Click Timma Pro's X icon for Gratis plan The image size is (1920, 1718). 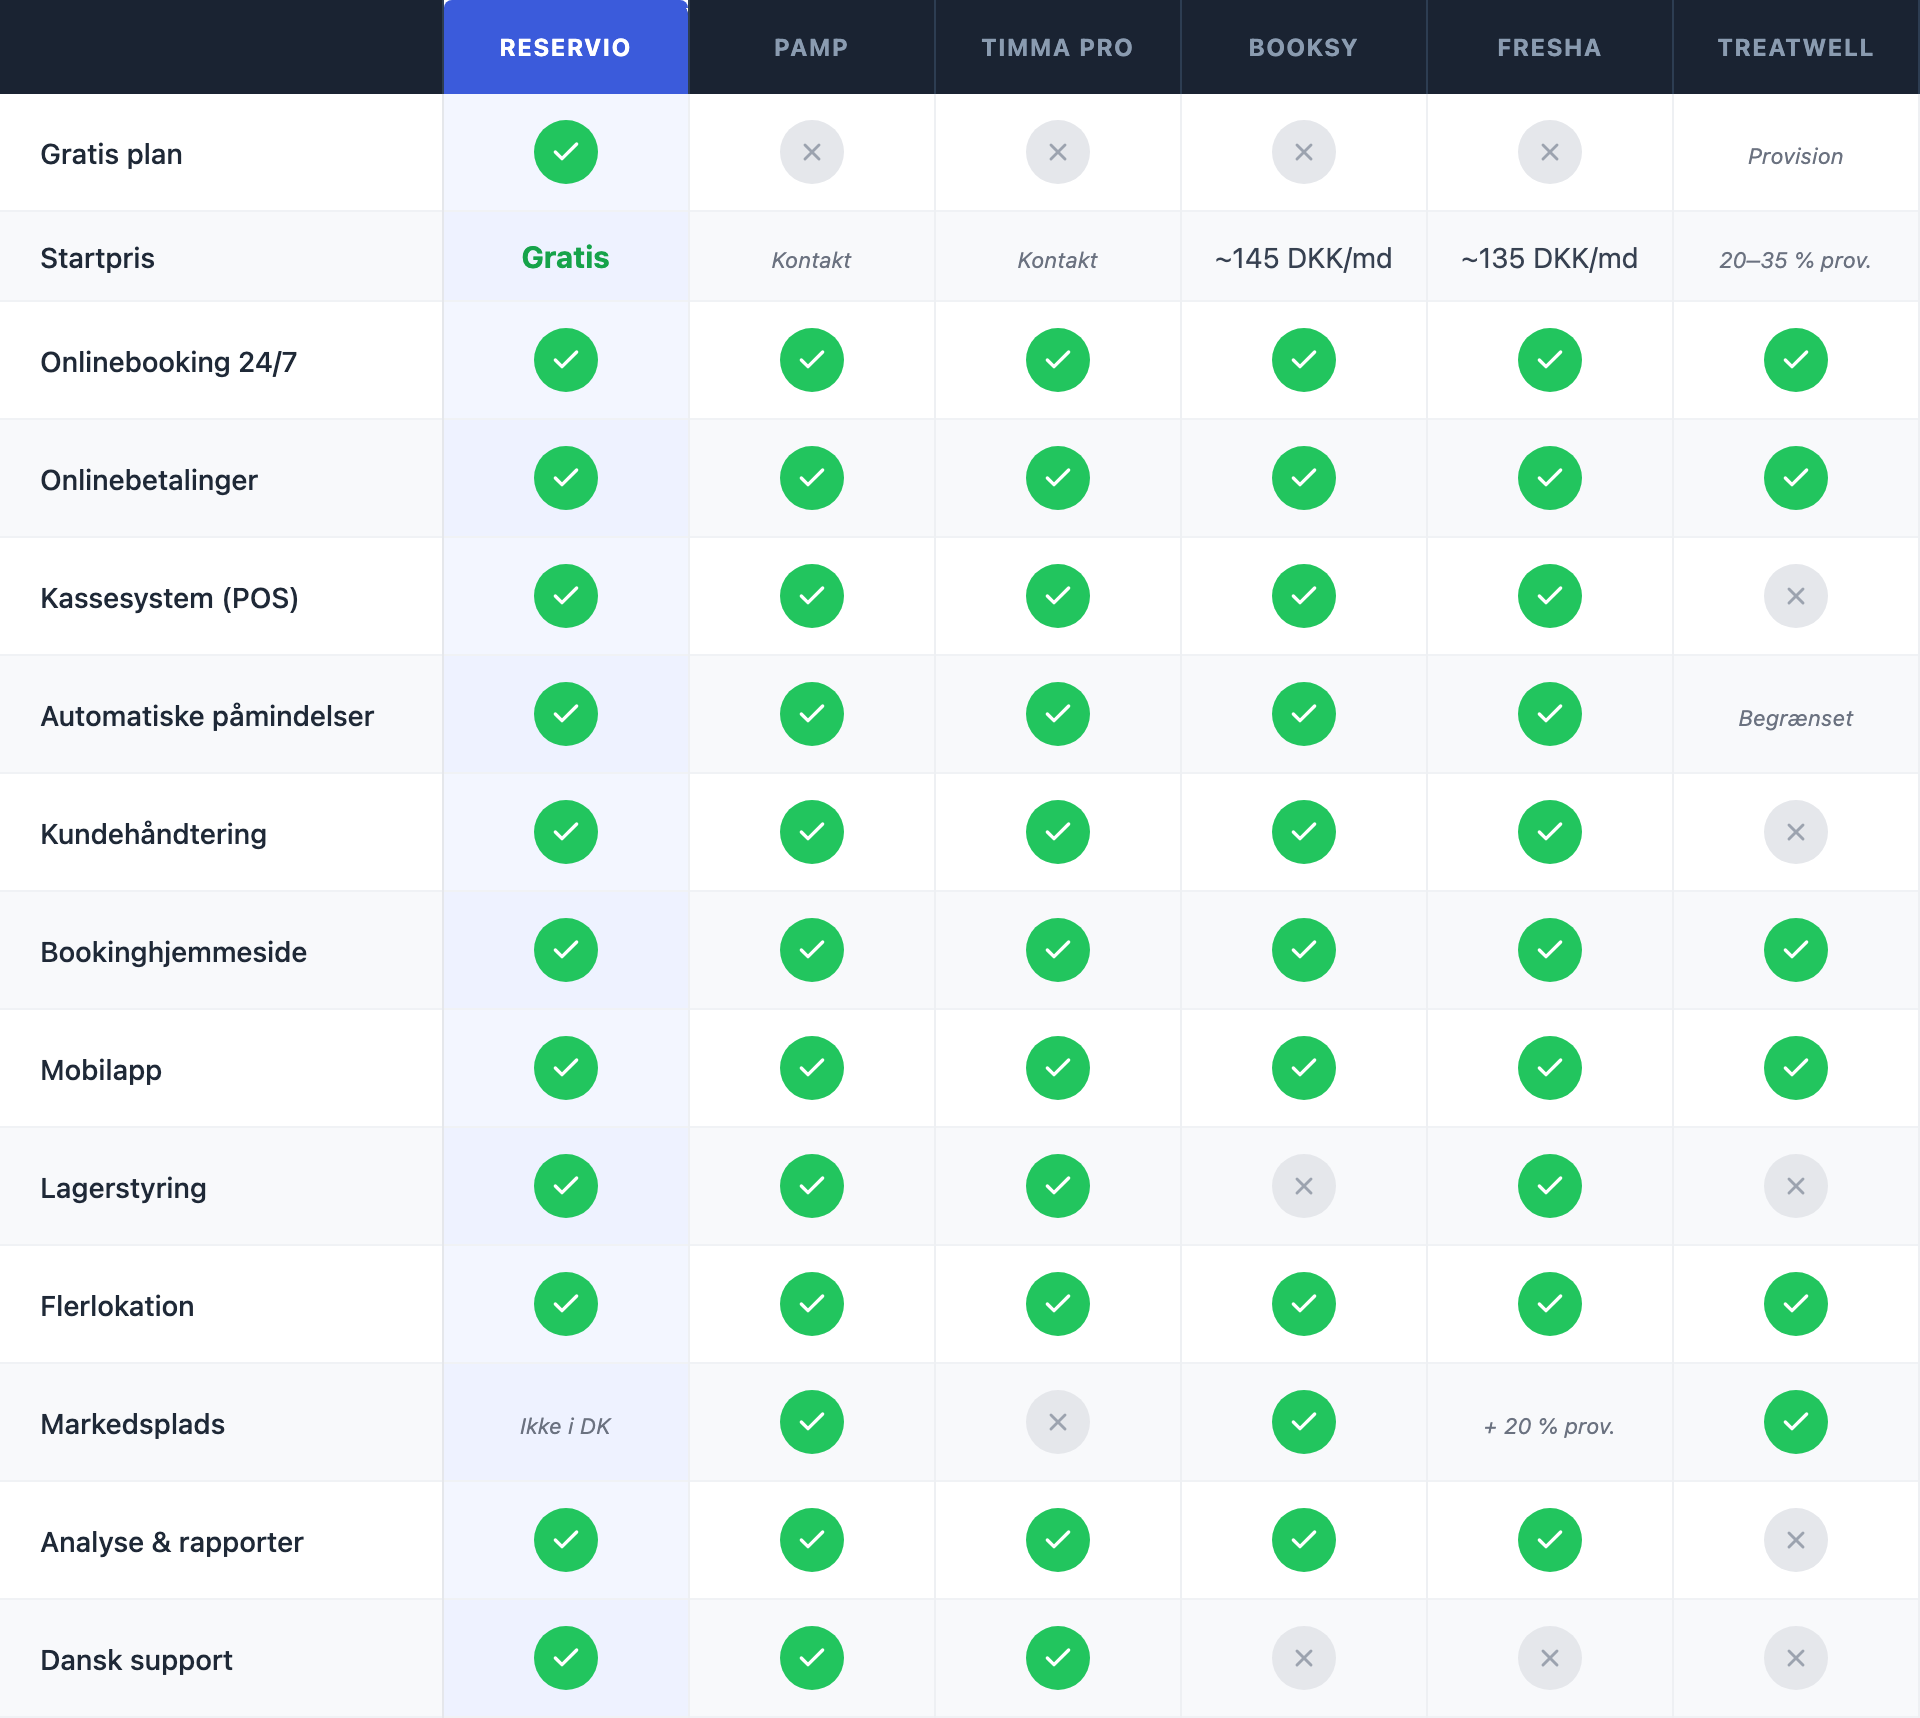1058,152
